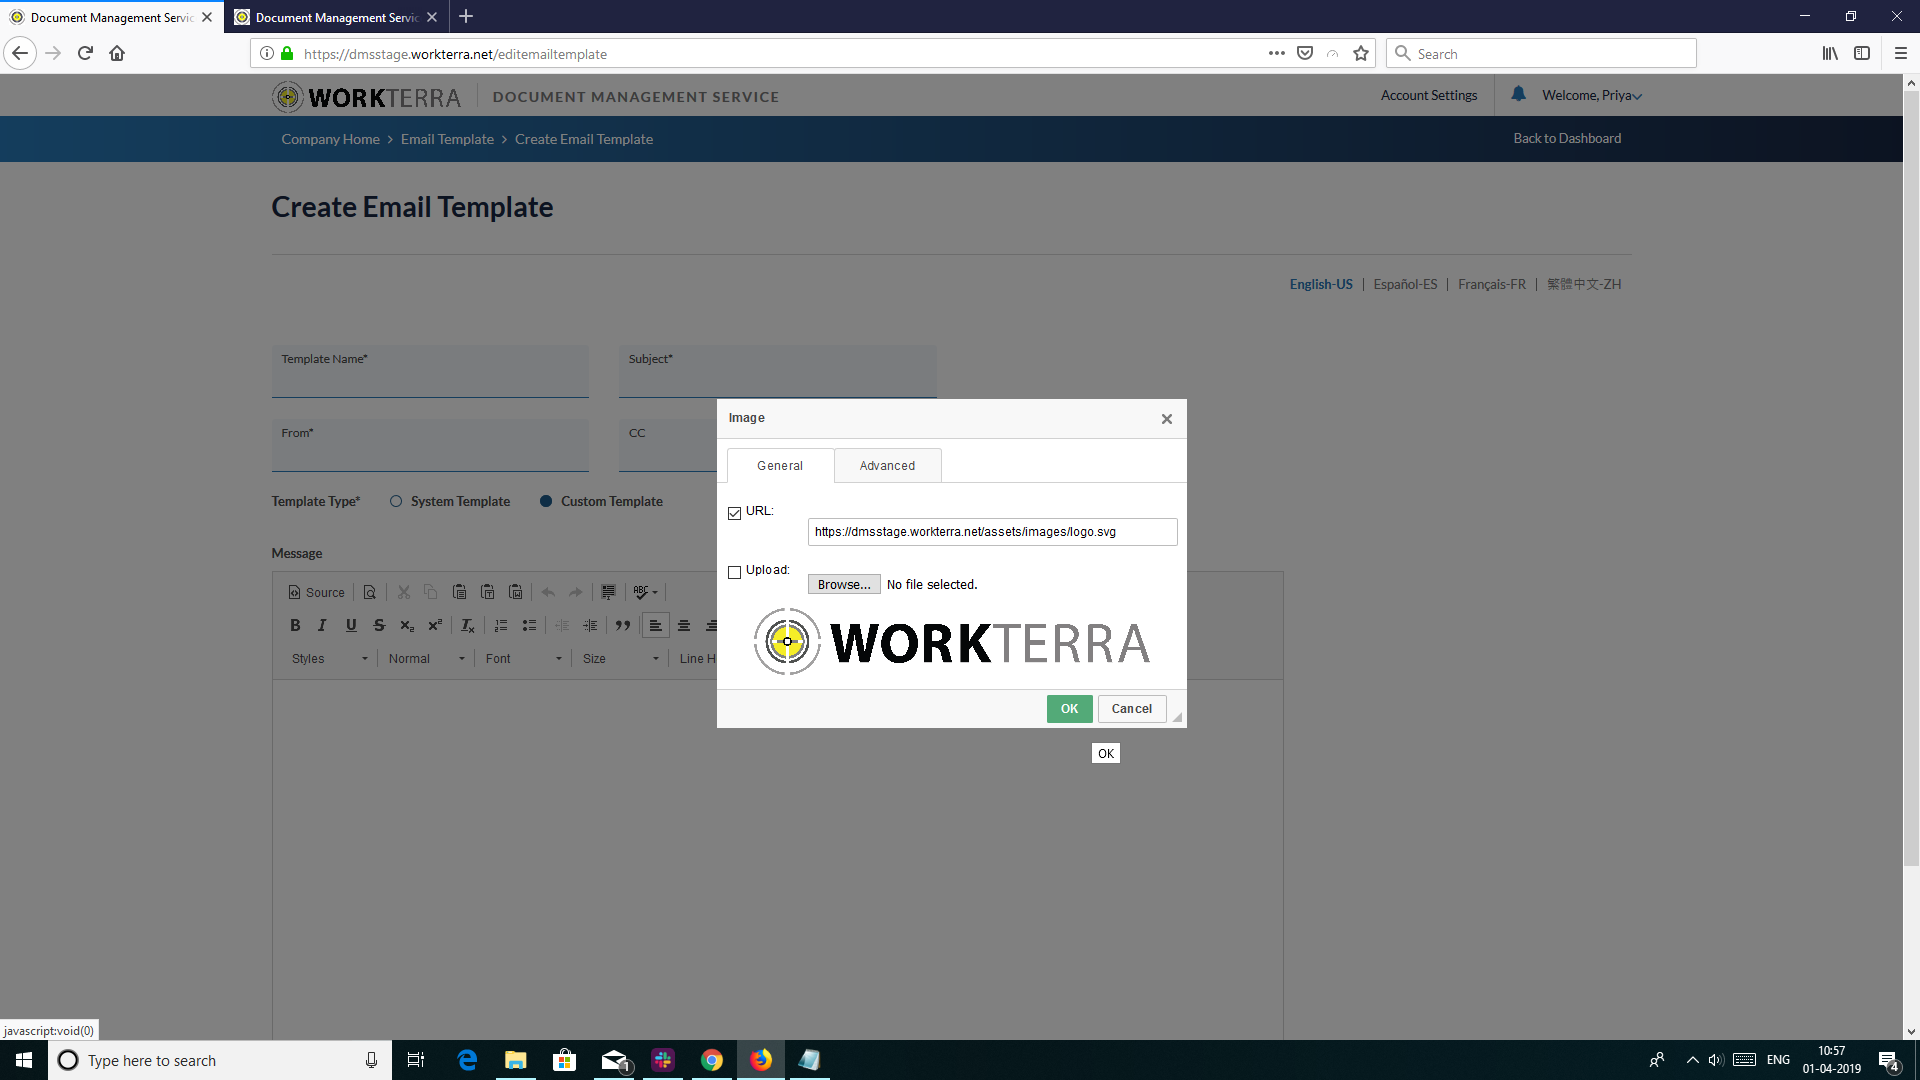Click the notification bell icon

click(1518, 94)
